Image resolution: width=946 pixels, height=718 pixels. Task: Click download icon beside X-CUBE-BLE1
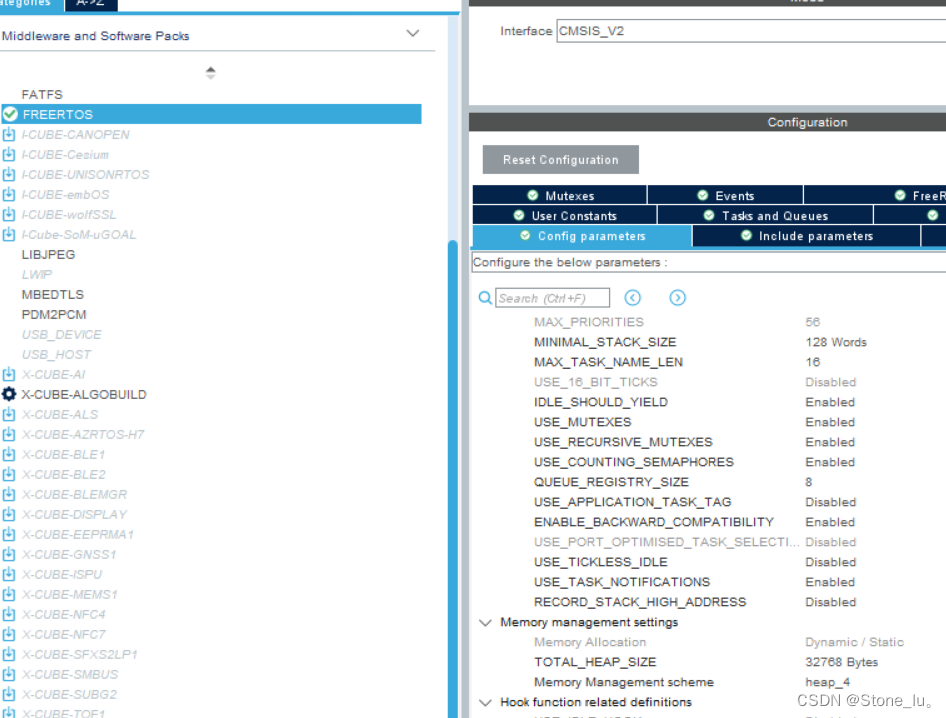click(8, 454)
